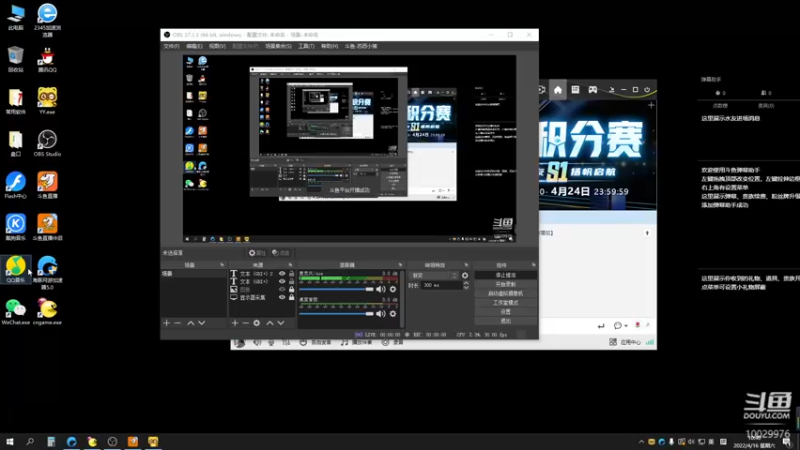Screen dimensions: 800x450
Task: Open the chat bubble dropdown arrow in the Douyu window
Action: 626,326
